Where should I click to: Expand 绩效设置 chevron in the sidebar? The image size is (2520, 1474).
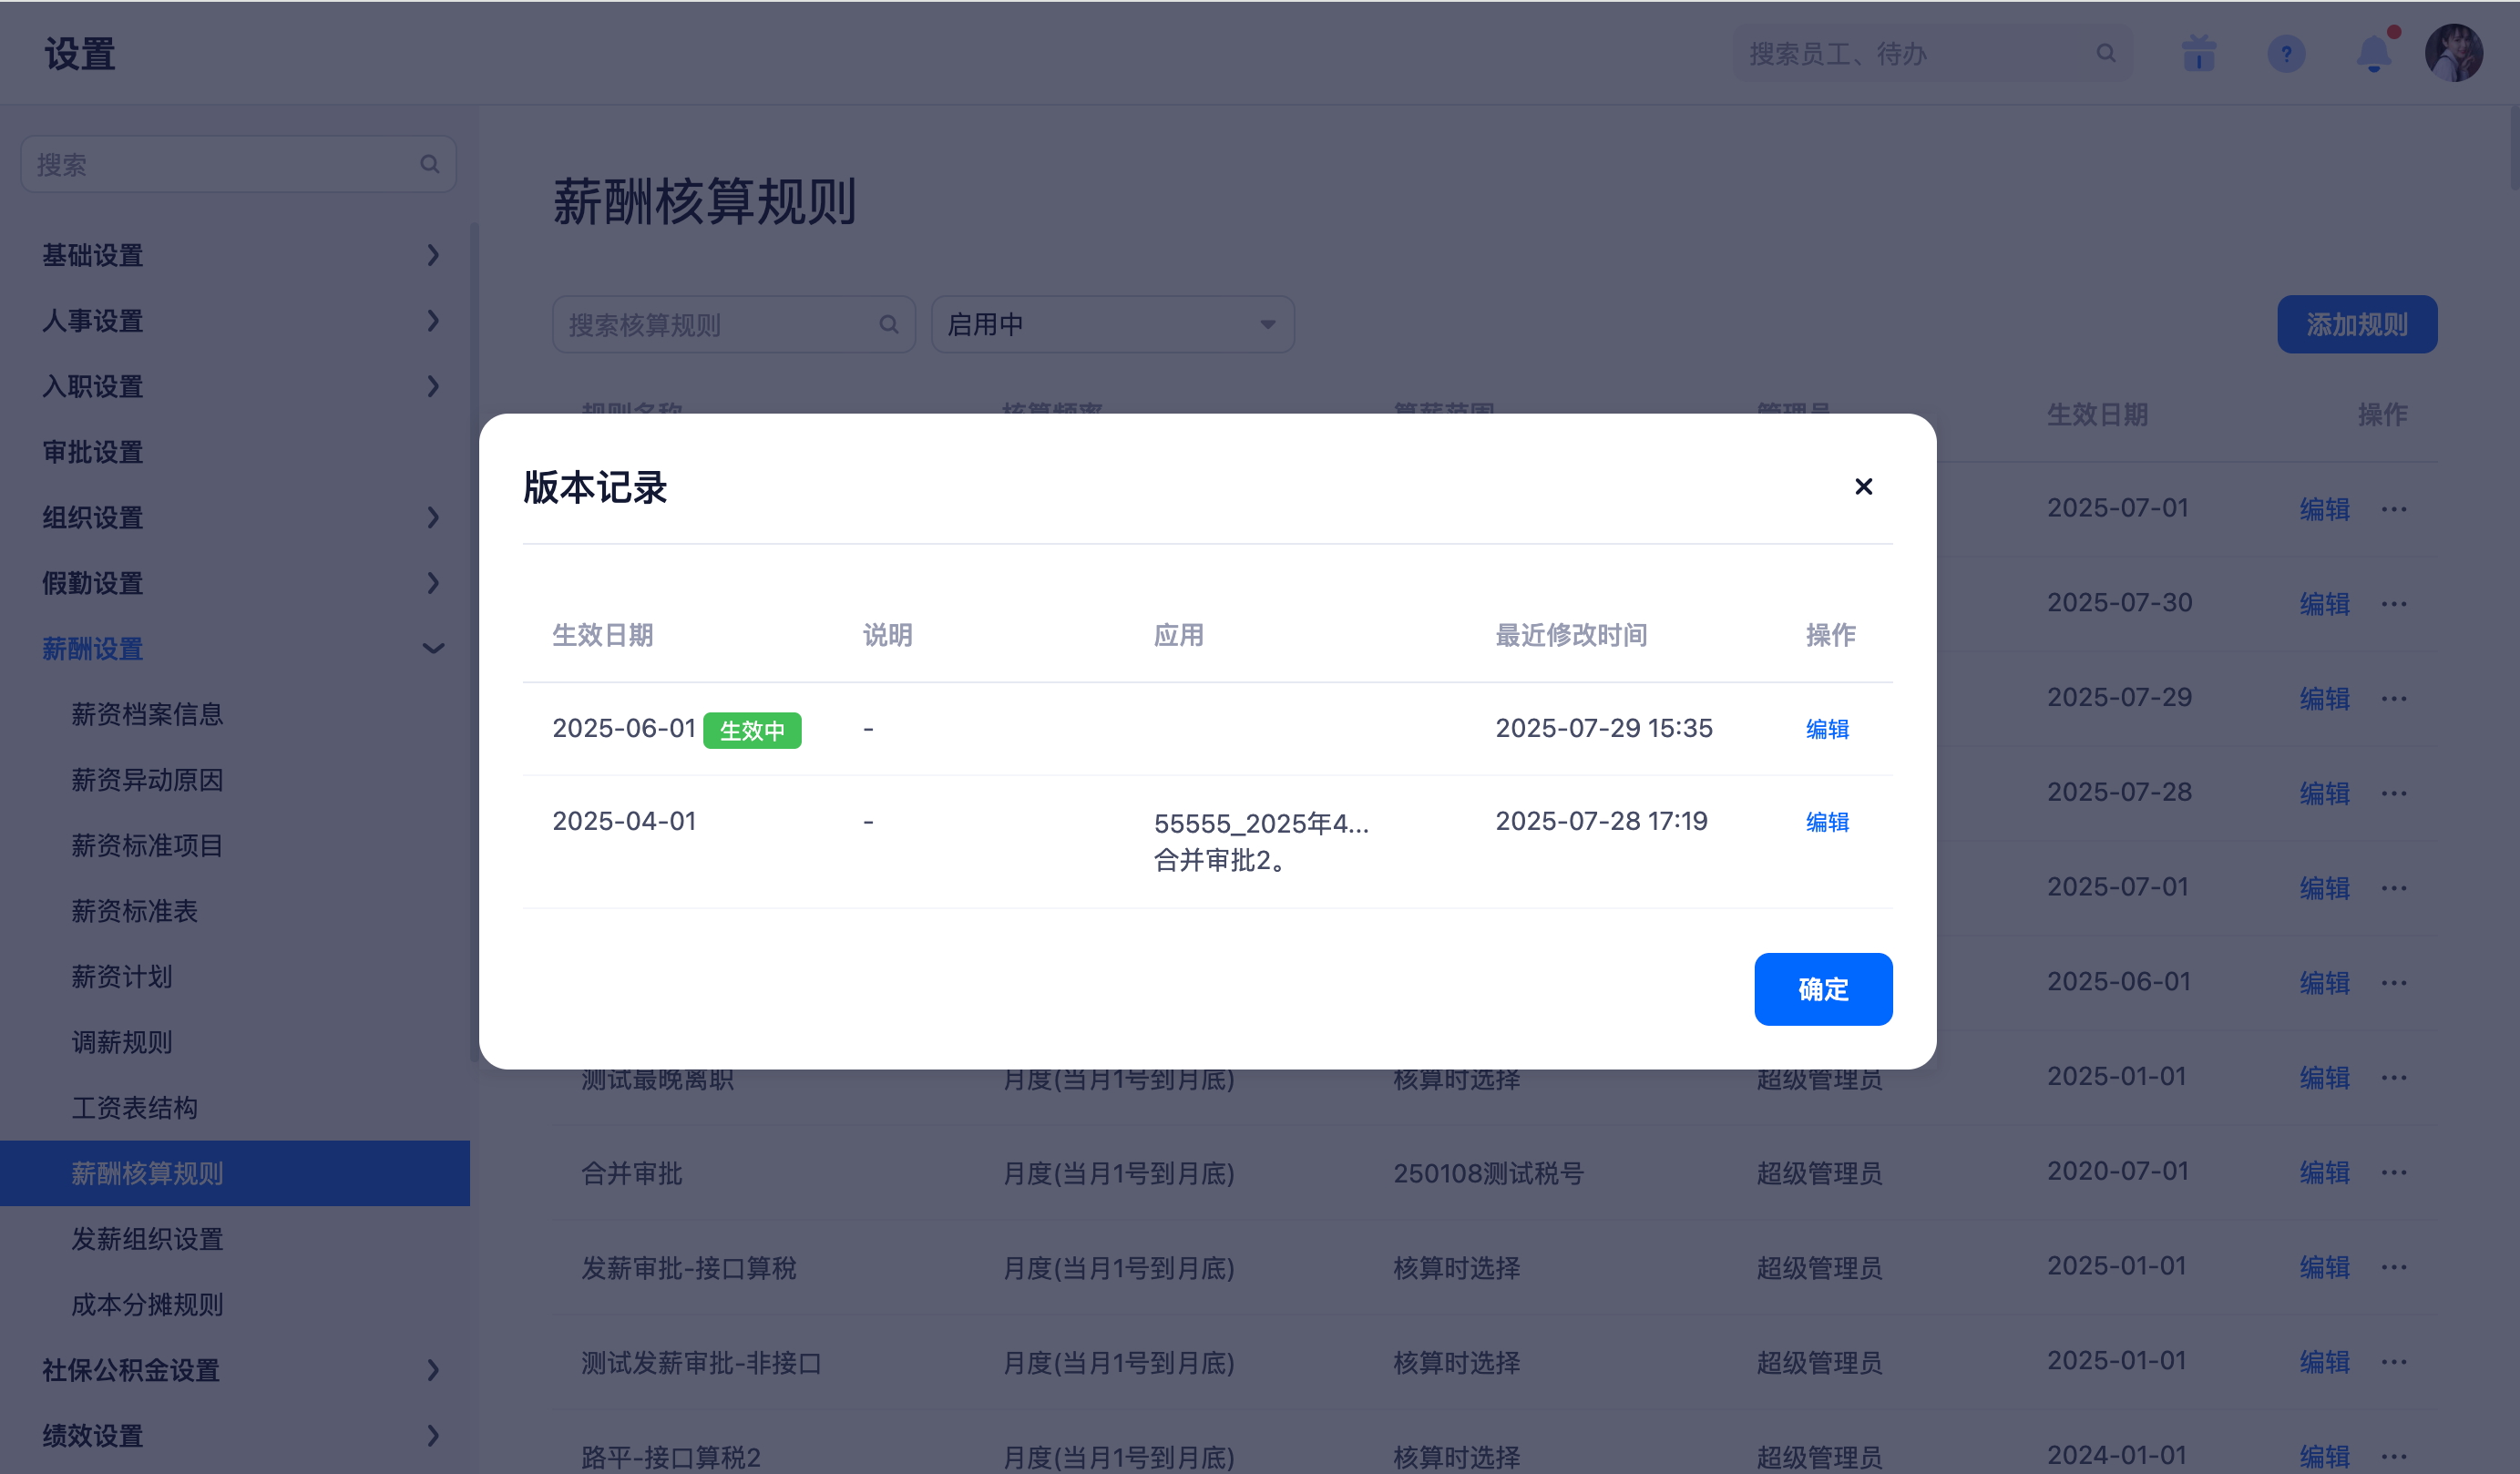coord(433,1436)
